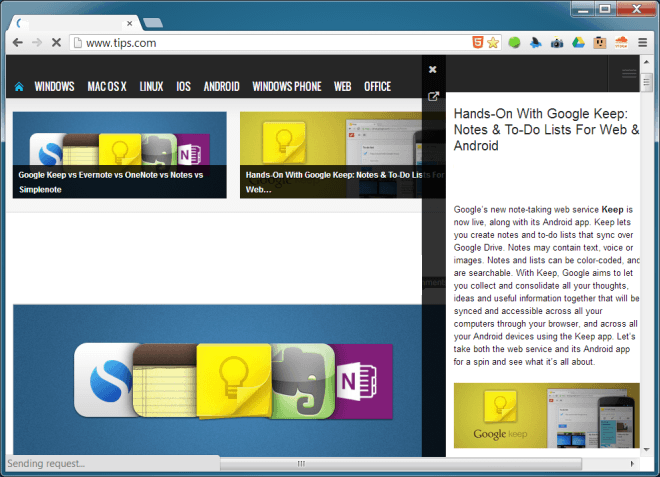Open the blue bird extension icon
Viewport: 660px width, 477px height.
click(535, 43)
